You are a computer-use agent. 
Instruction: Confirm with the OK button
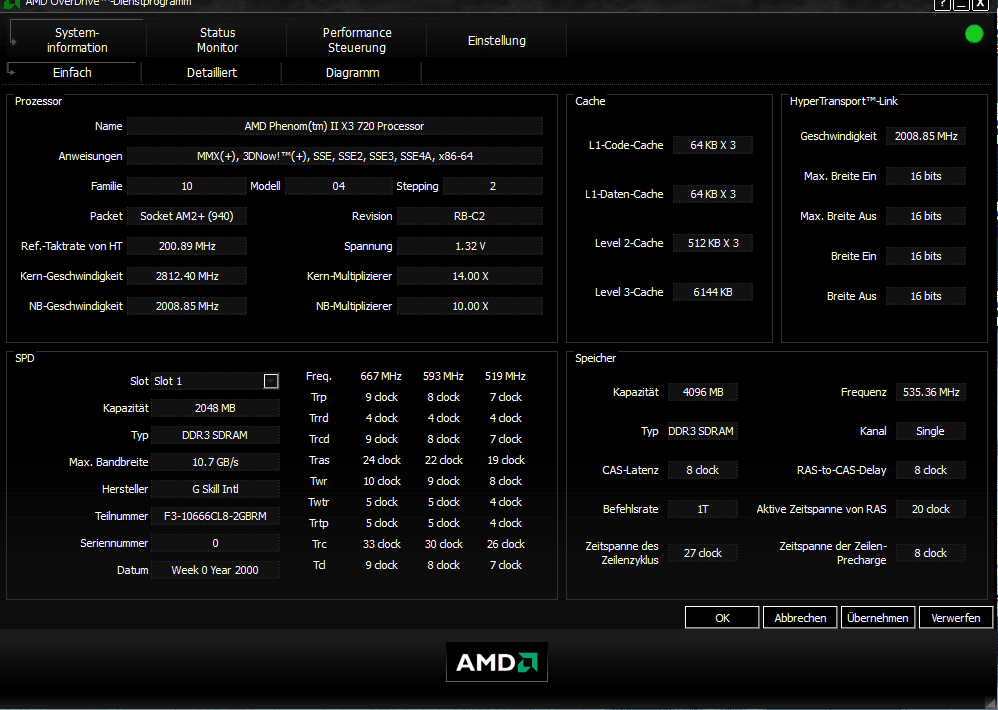[722, 618]
